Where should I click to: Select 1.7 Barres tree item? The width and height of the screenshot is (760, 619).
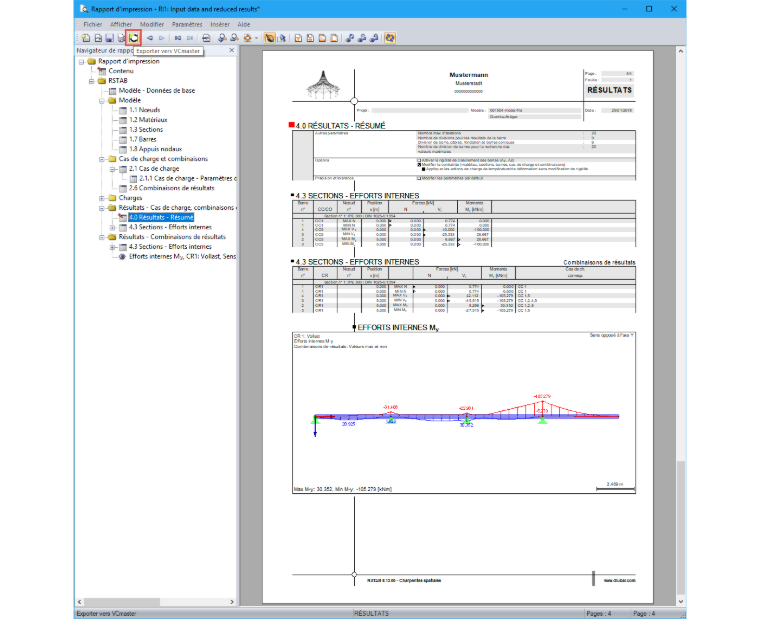tap(142, 139)
